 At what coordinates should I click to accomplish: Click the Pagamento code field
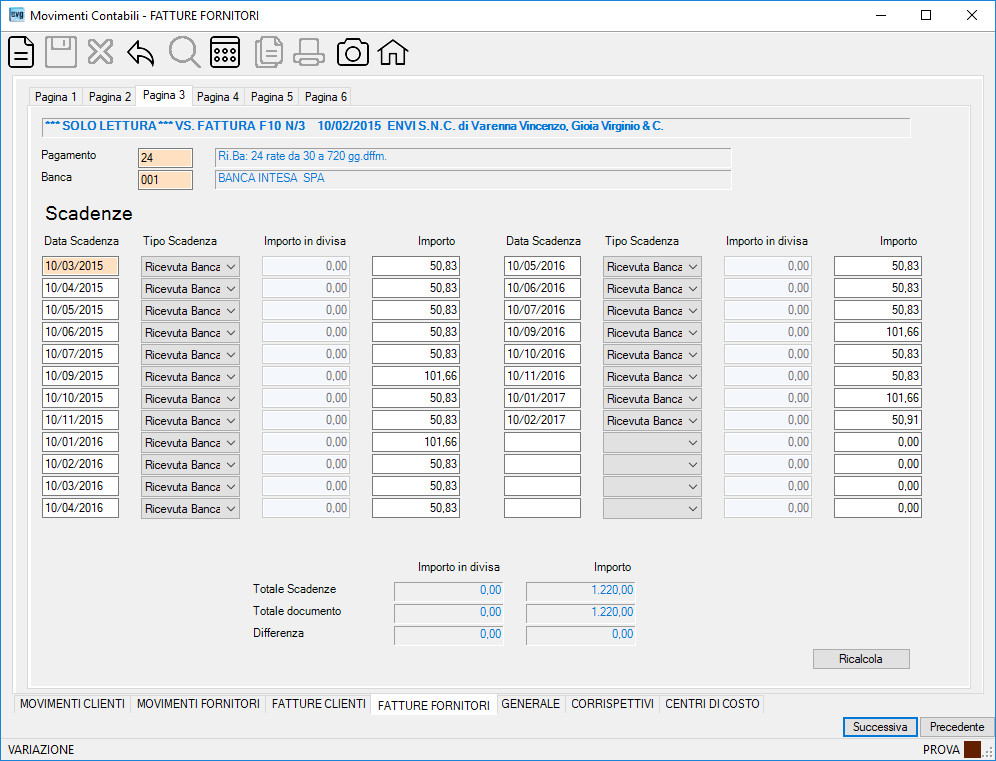pos(165,158)
